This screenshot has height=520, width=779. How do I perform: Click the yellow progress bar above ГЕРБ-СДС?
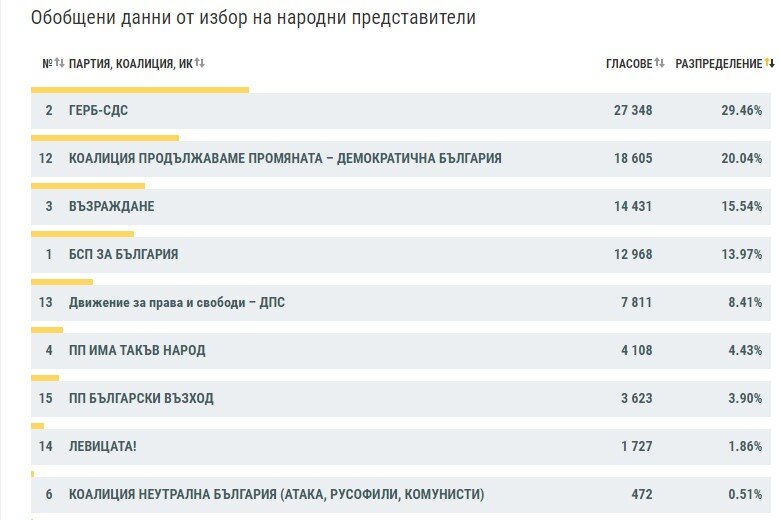pyautogui.click(x=140, y=90)
